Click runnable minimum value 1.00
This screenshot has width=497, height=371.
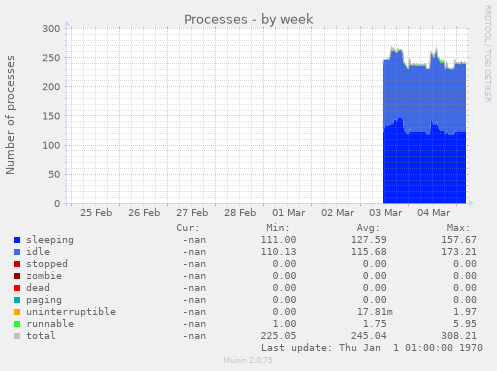pos(284,324)
